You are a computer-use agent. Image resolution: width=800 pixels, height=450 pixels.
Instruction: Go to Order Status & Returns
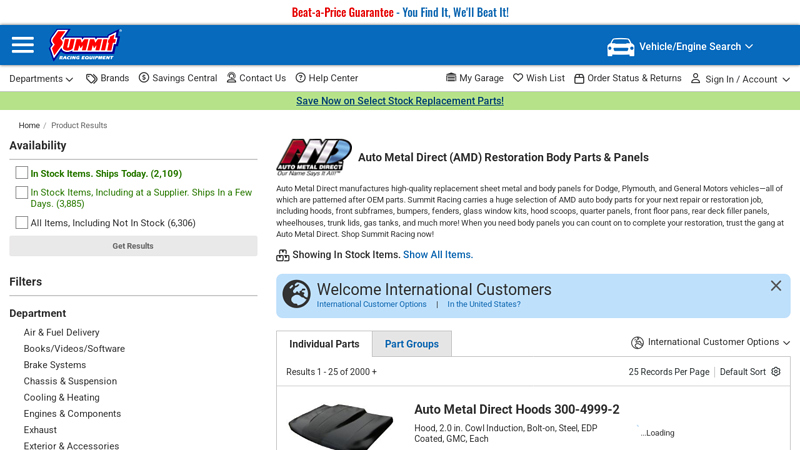pos(634,78)
